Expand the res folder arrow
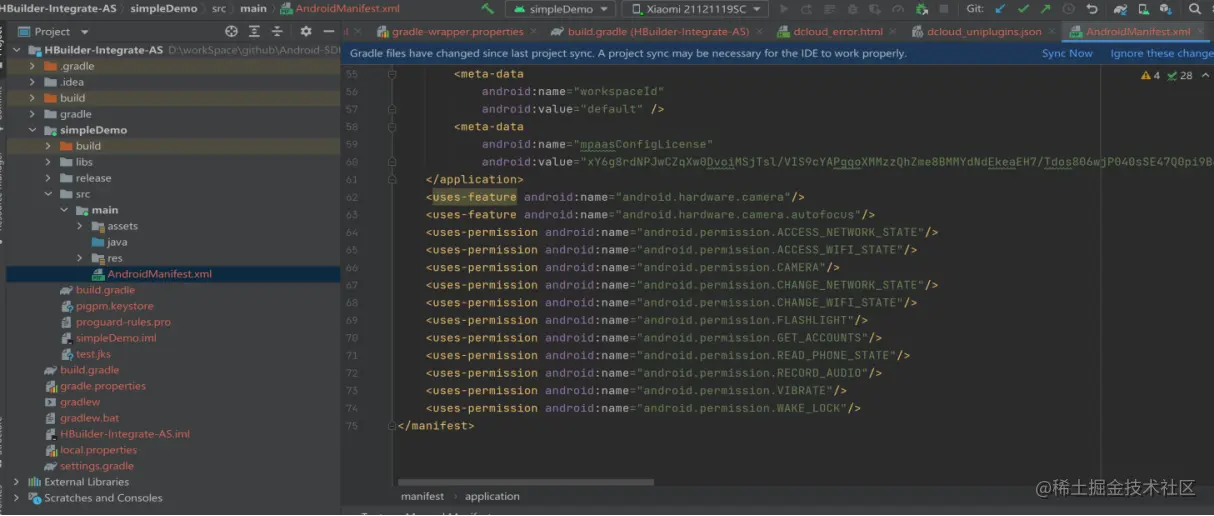 pyautogui.click(x=81, y=258)
